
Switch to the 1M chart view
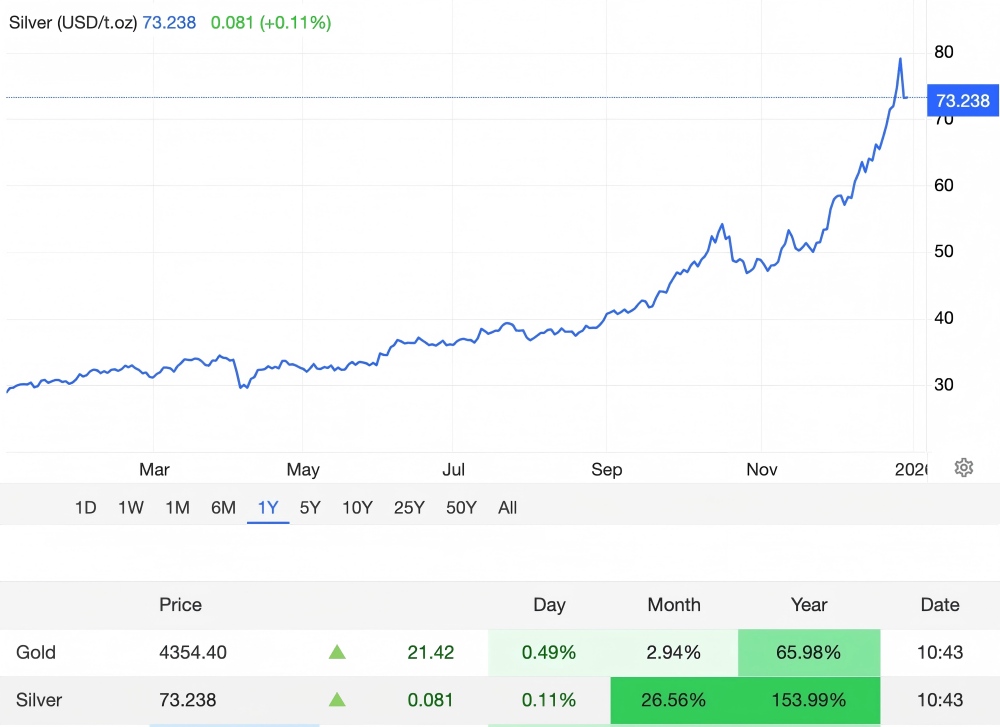click(177, 507)
